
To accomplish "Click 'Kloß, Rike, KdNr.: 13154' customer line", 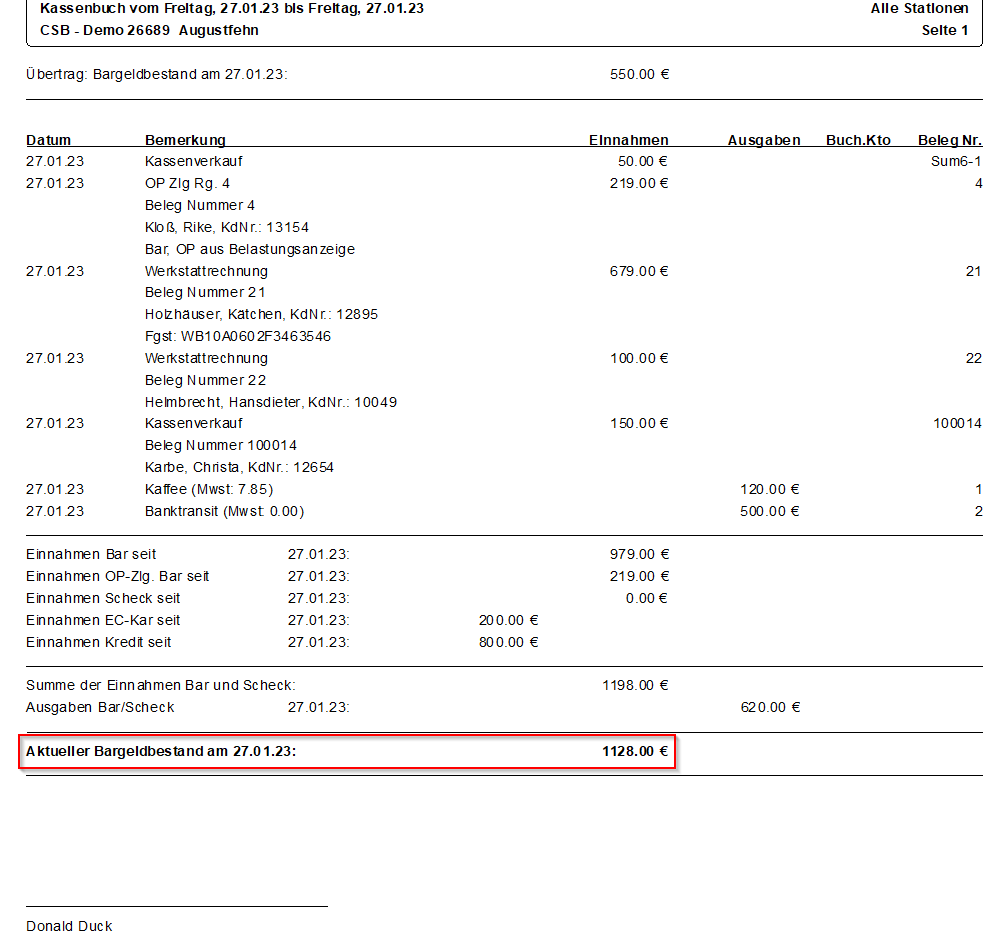I will pyautogui.click(x=227, y=227).
